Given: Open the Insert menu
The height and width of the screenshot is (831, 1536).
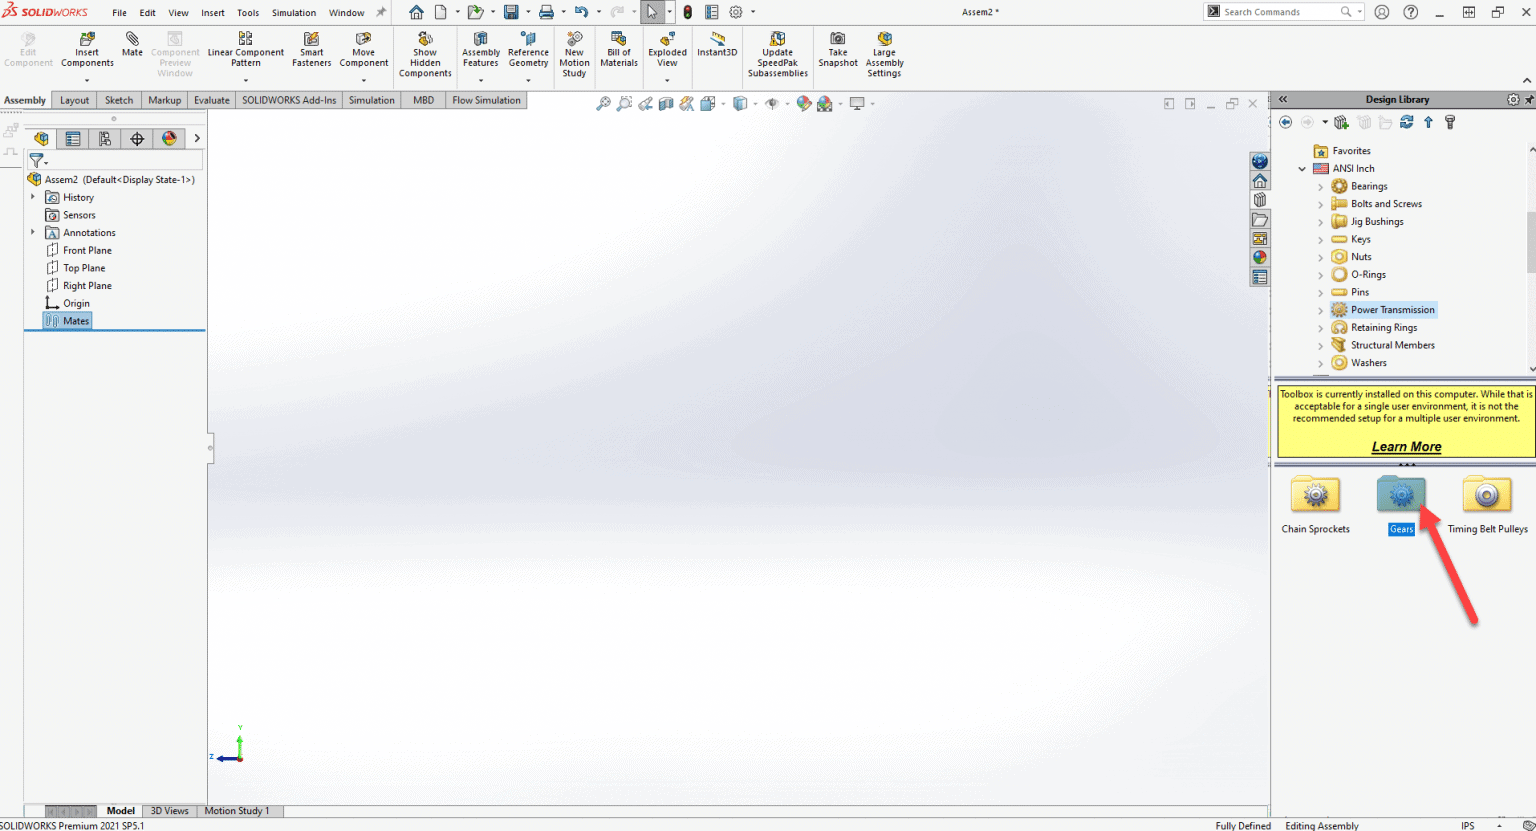Looking at the screenshot, I should click(213, 13).
